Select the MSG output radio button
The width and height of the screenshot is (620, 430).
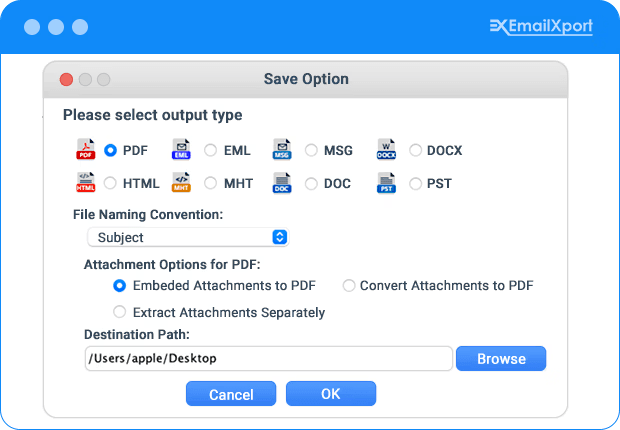click(x=311, y=150)
